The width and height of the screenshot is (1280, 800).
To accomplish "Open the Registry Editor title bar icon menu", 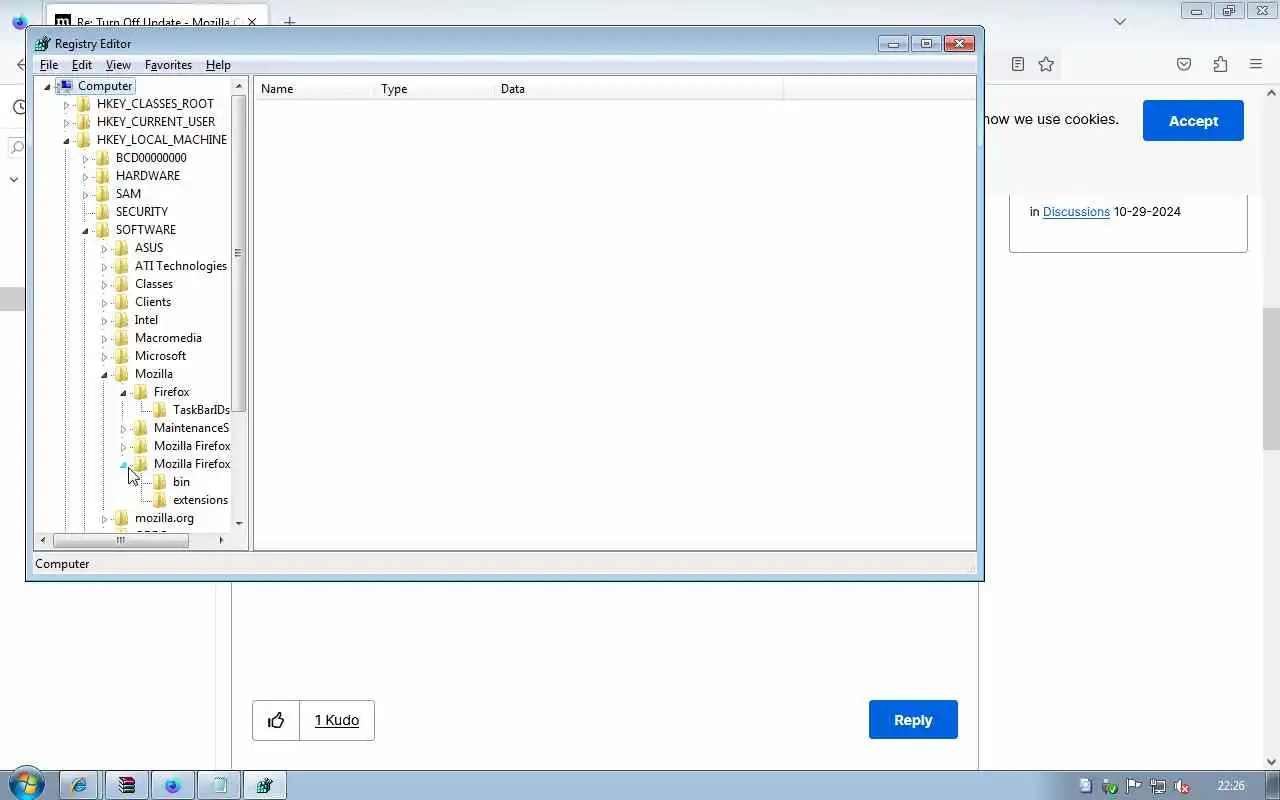I will [42, 44].
